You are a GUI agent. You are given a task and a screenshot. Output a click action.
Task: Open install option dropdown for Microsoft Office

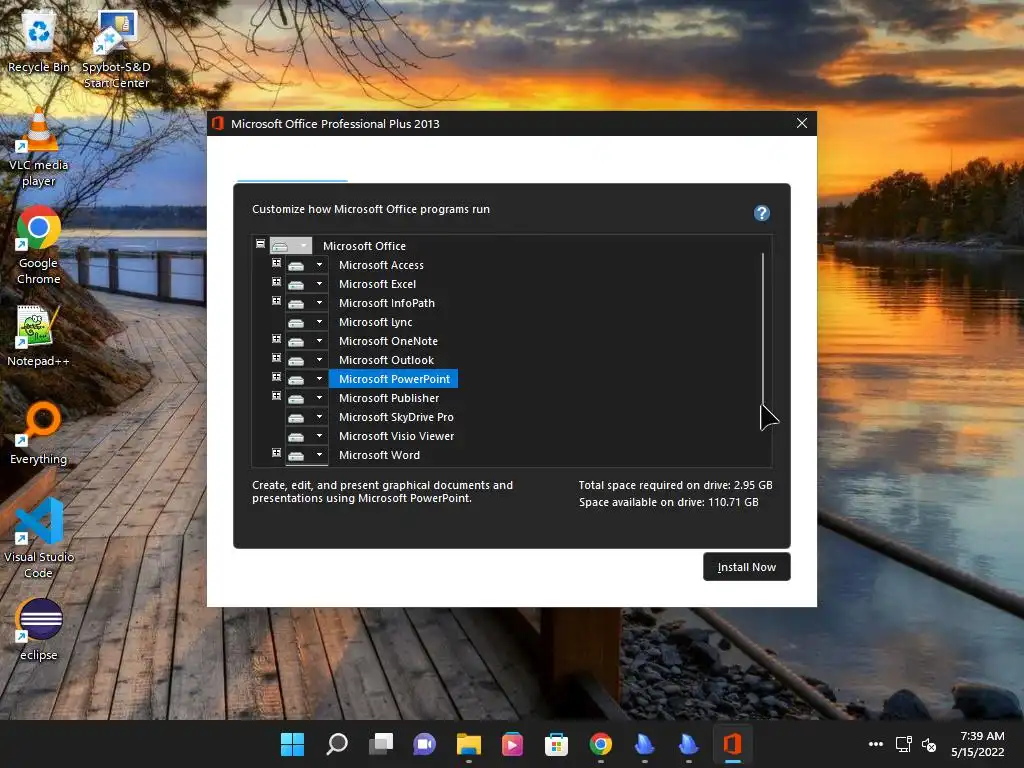point(291,246)
